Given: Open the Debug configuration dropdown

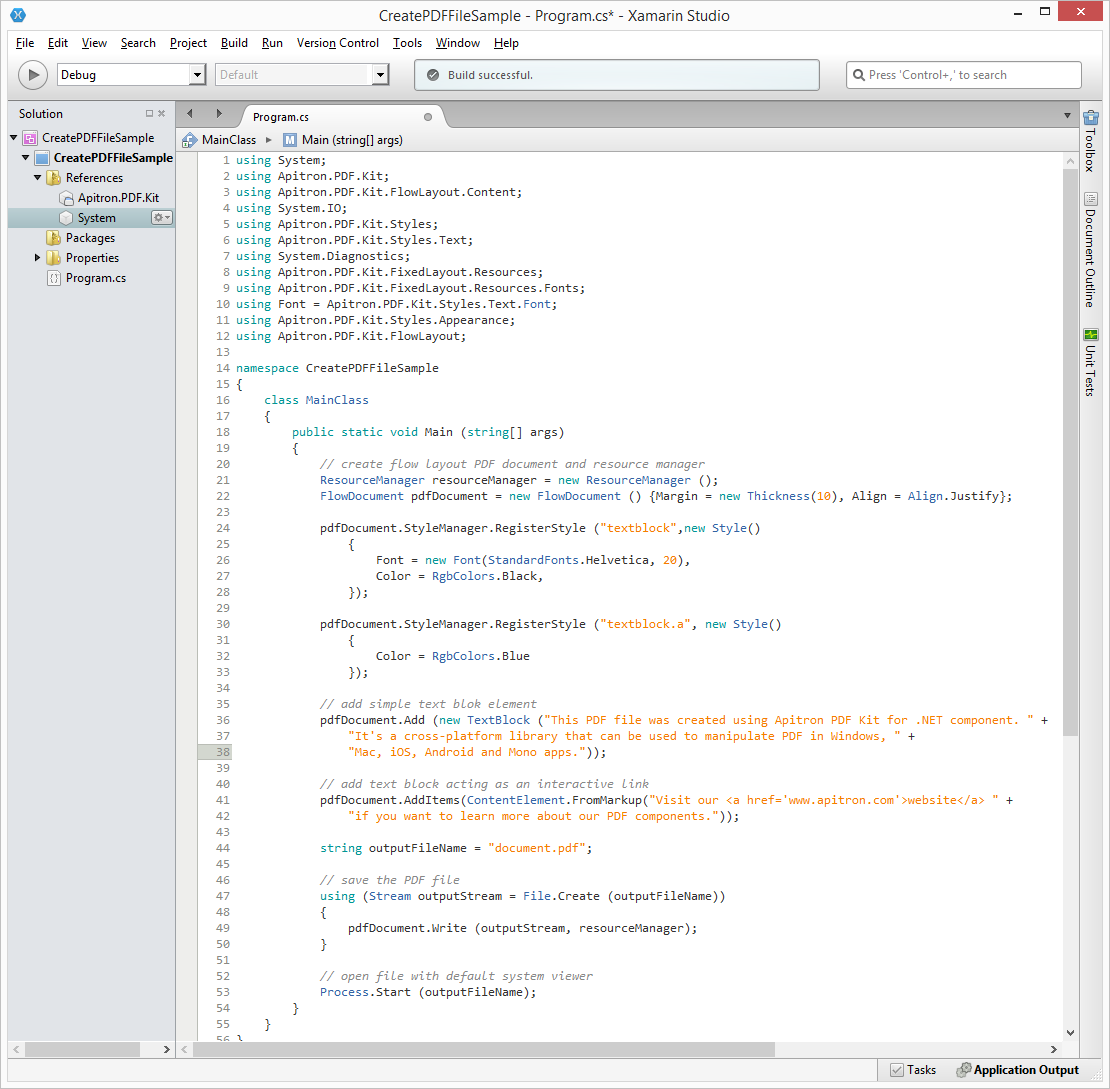Looking at the screenshot, I should click(197, 75).
